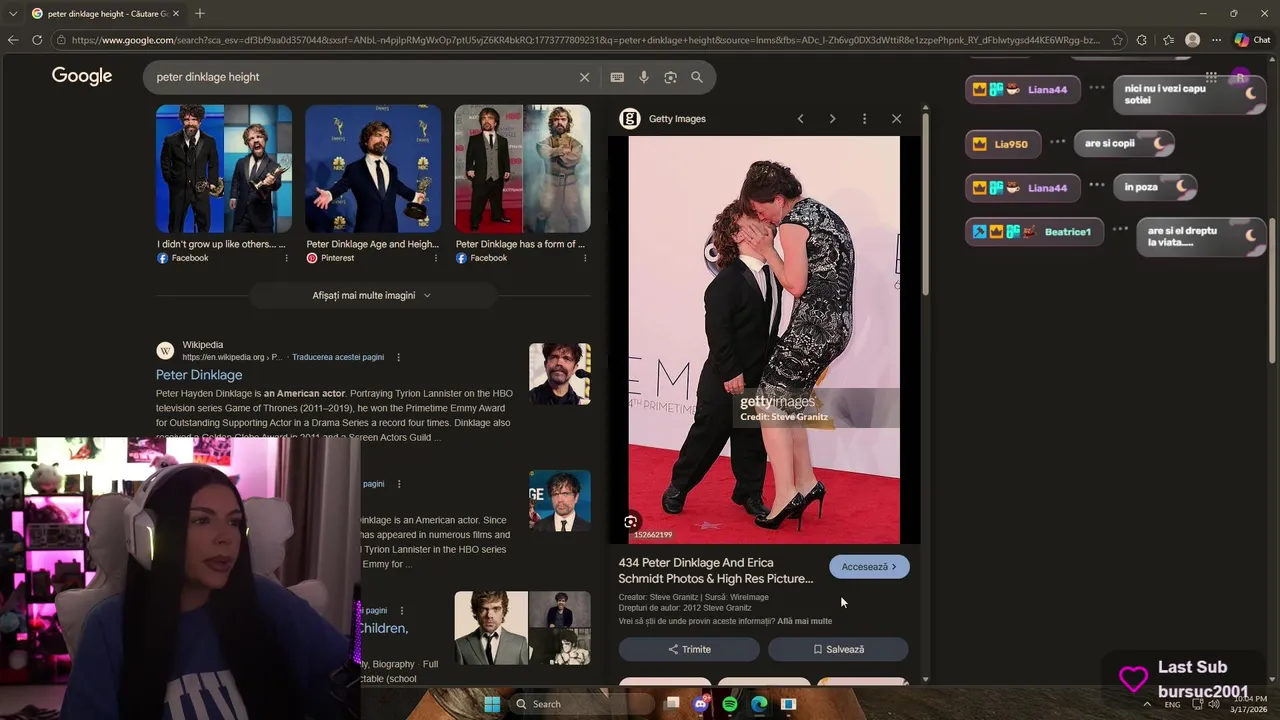Click 'Traducerea acestei pagini' for Wikipedia
This screenshot has width=1280, height=720.
[x=338, y=357]
